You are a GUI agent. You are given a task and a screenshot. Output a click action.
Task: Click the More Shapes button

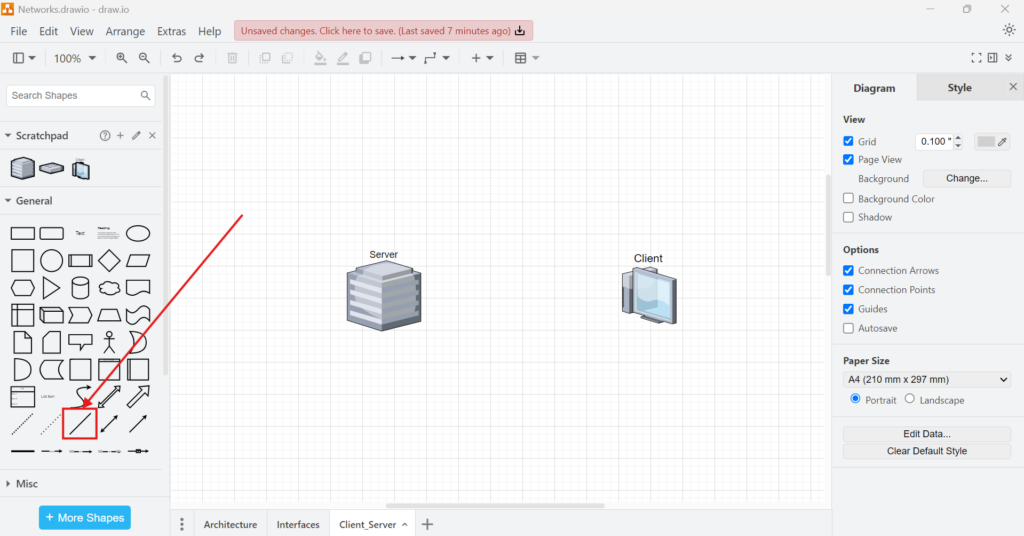pos(85,518)
